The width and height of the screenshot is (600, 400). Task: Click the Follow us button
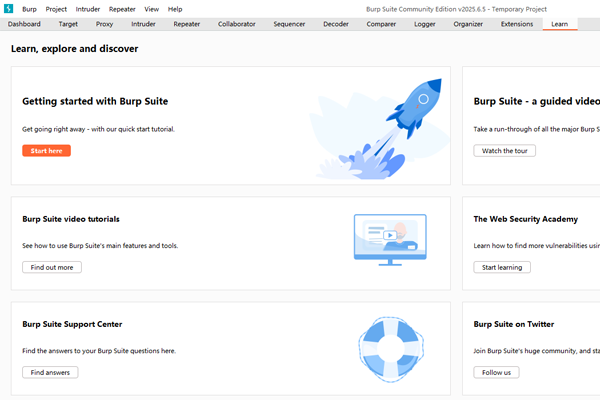pos(496,372)
